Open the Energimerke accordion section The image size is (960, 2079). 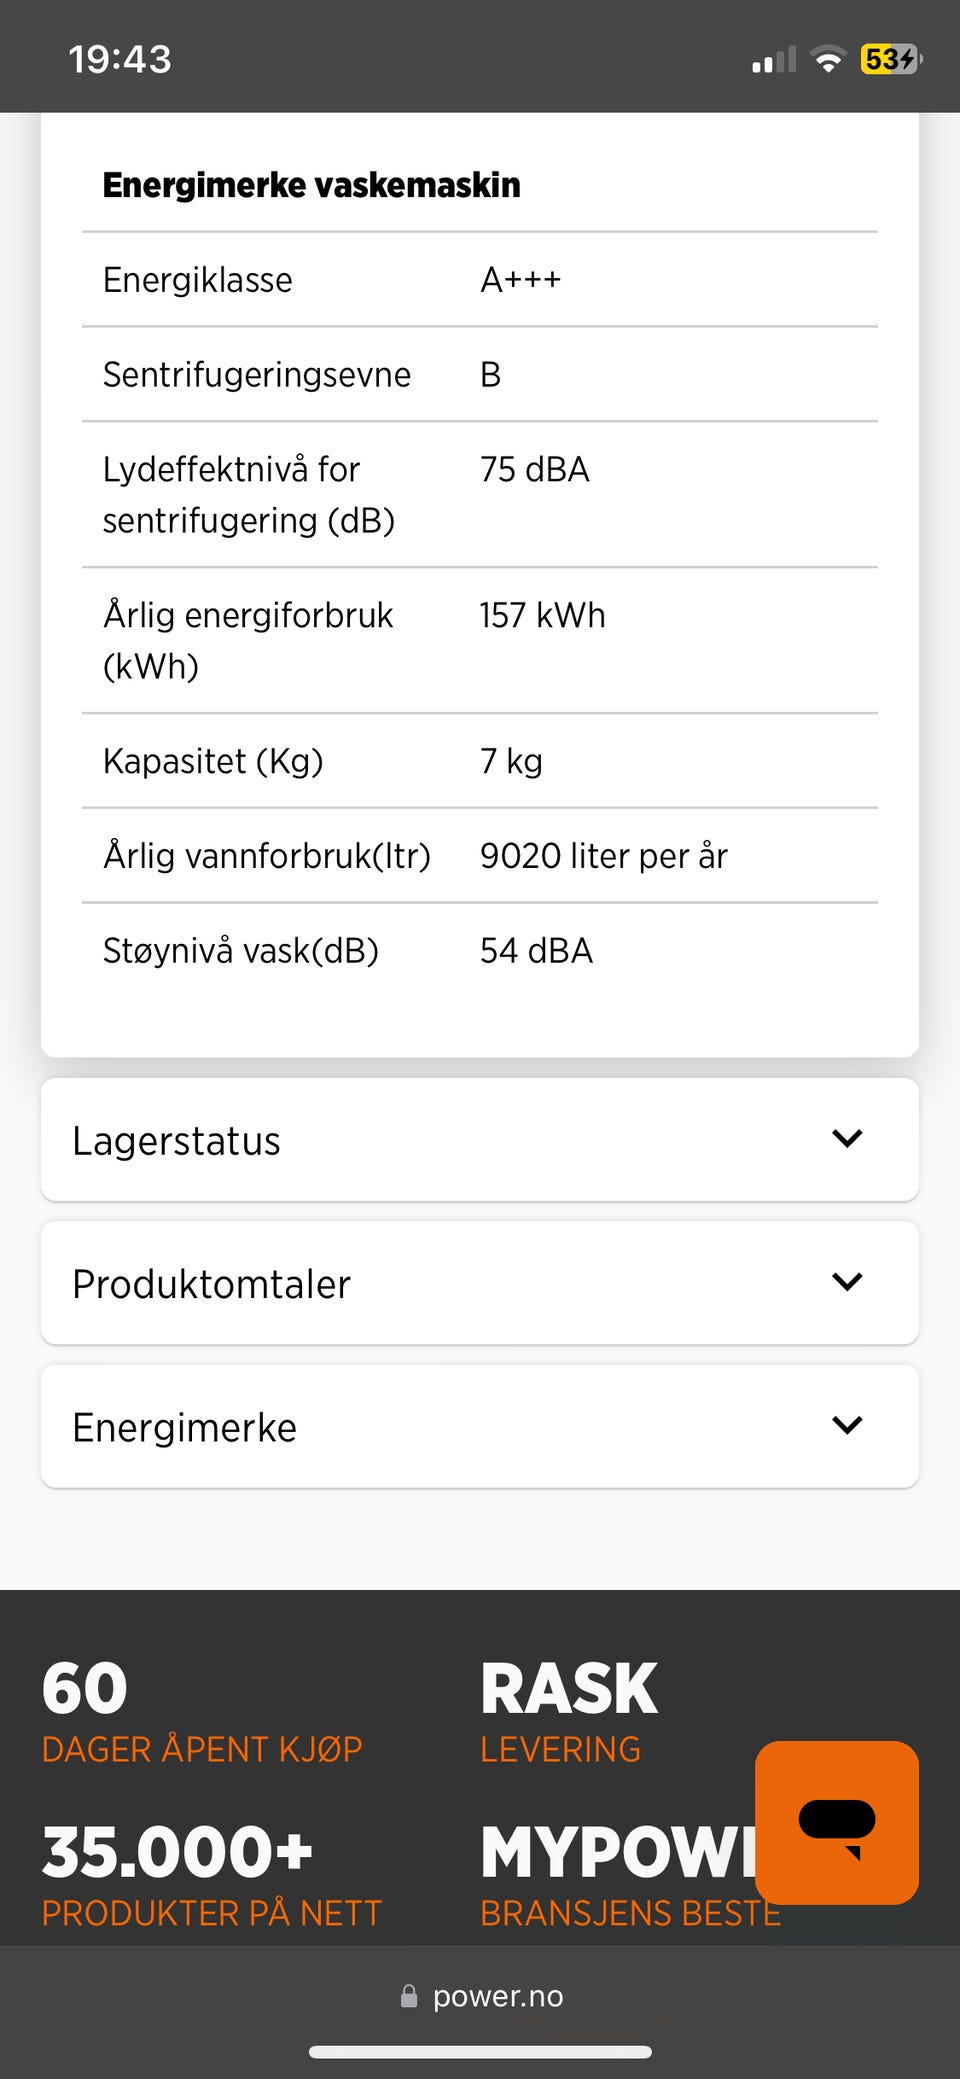pyautogui.click(x=185, y=1427)
